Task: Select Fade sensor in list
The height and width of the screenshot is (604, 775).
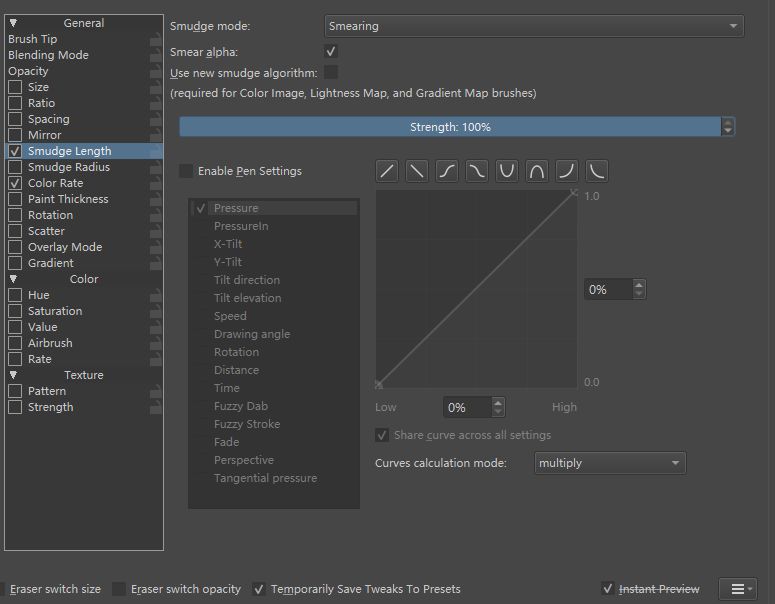Action: click(274, 442)
